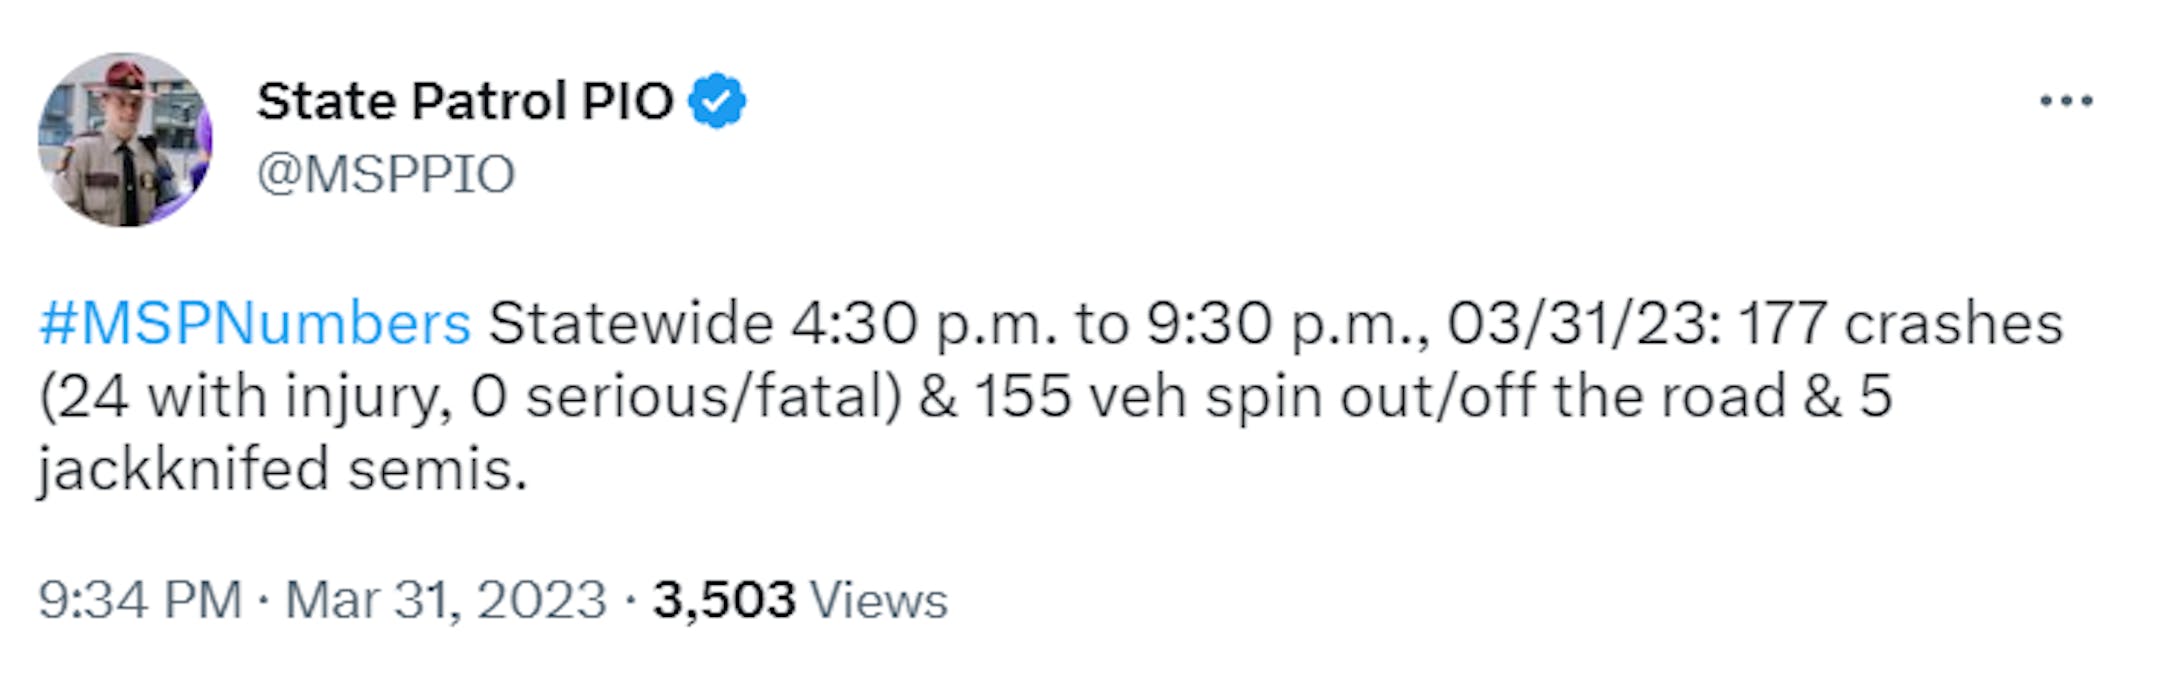Select the Mar 31, 2023 date

(446, 600)
